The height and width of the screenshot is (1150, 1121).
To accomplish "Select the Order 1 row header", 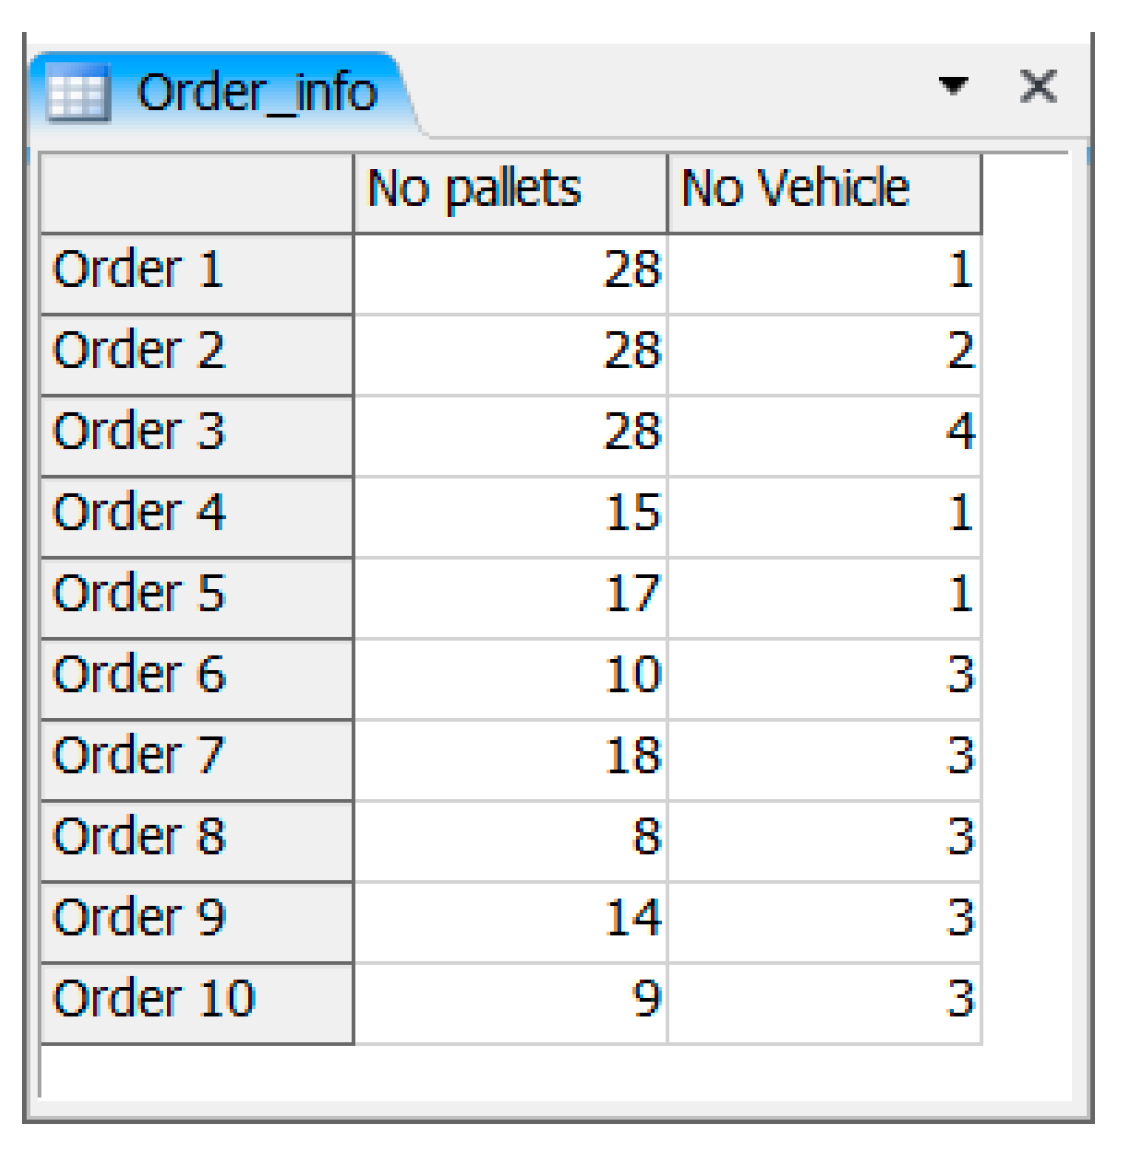I will [197, 273].
